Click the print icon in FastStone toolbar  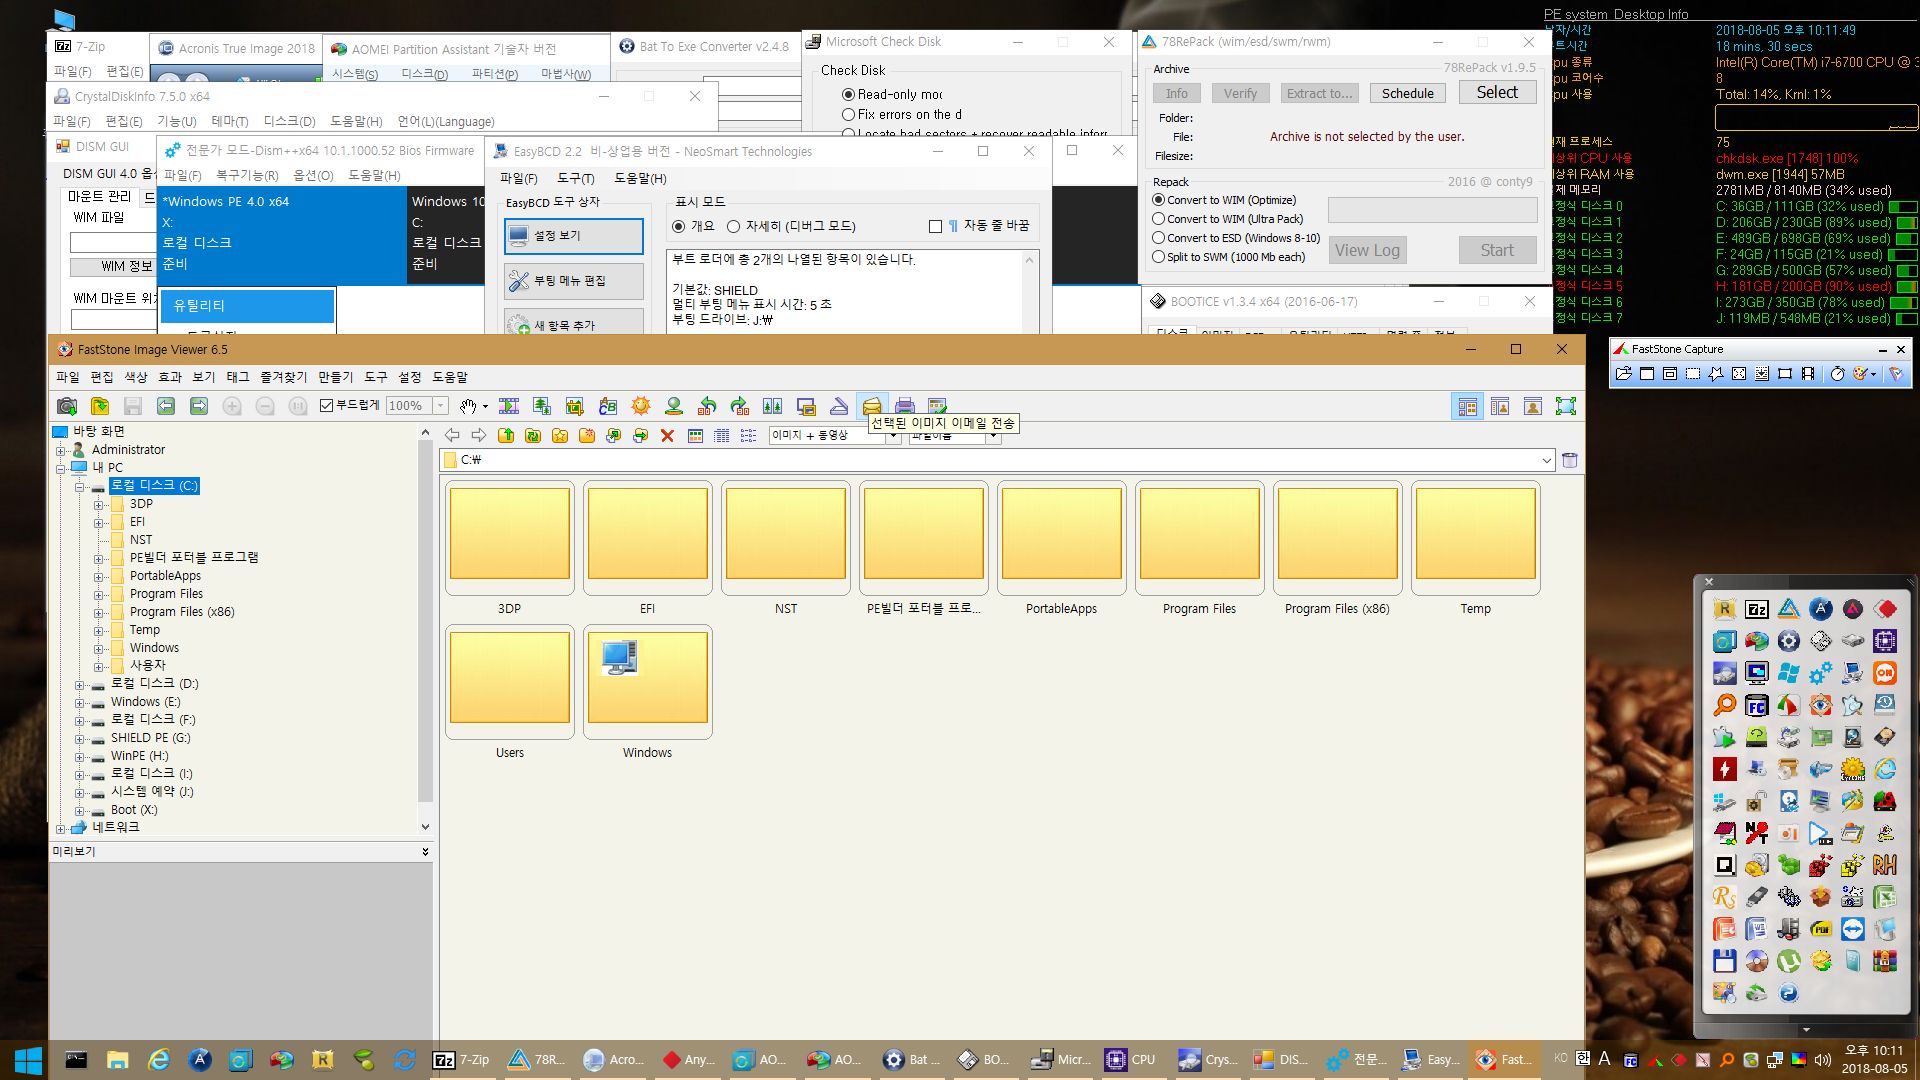[x=905, y=406]
